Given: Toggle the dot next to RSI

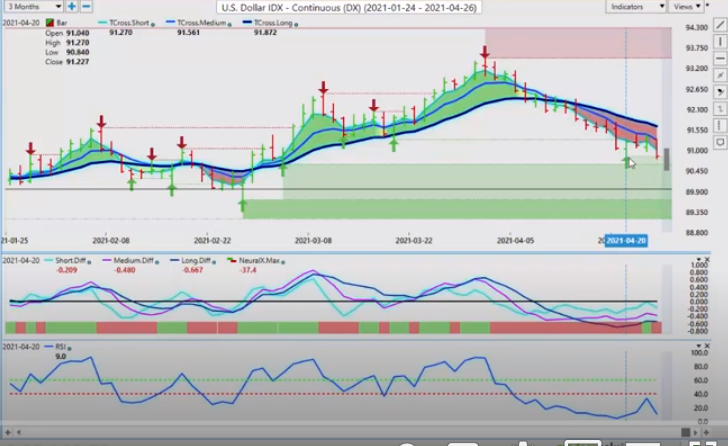Looking at the screenshot, I should pyautogui.click(x=69, y=348).
